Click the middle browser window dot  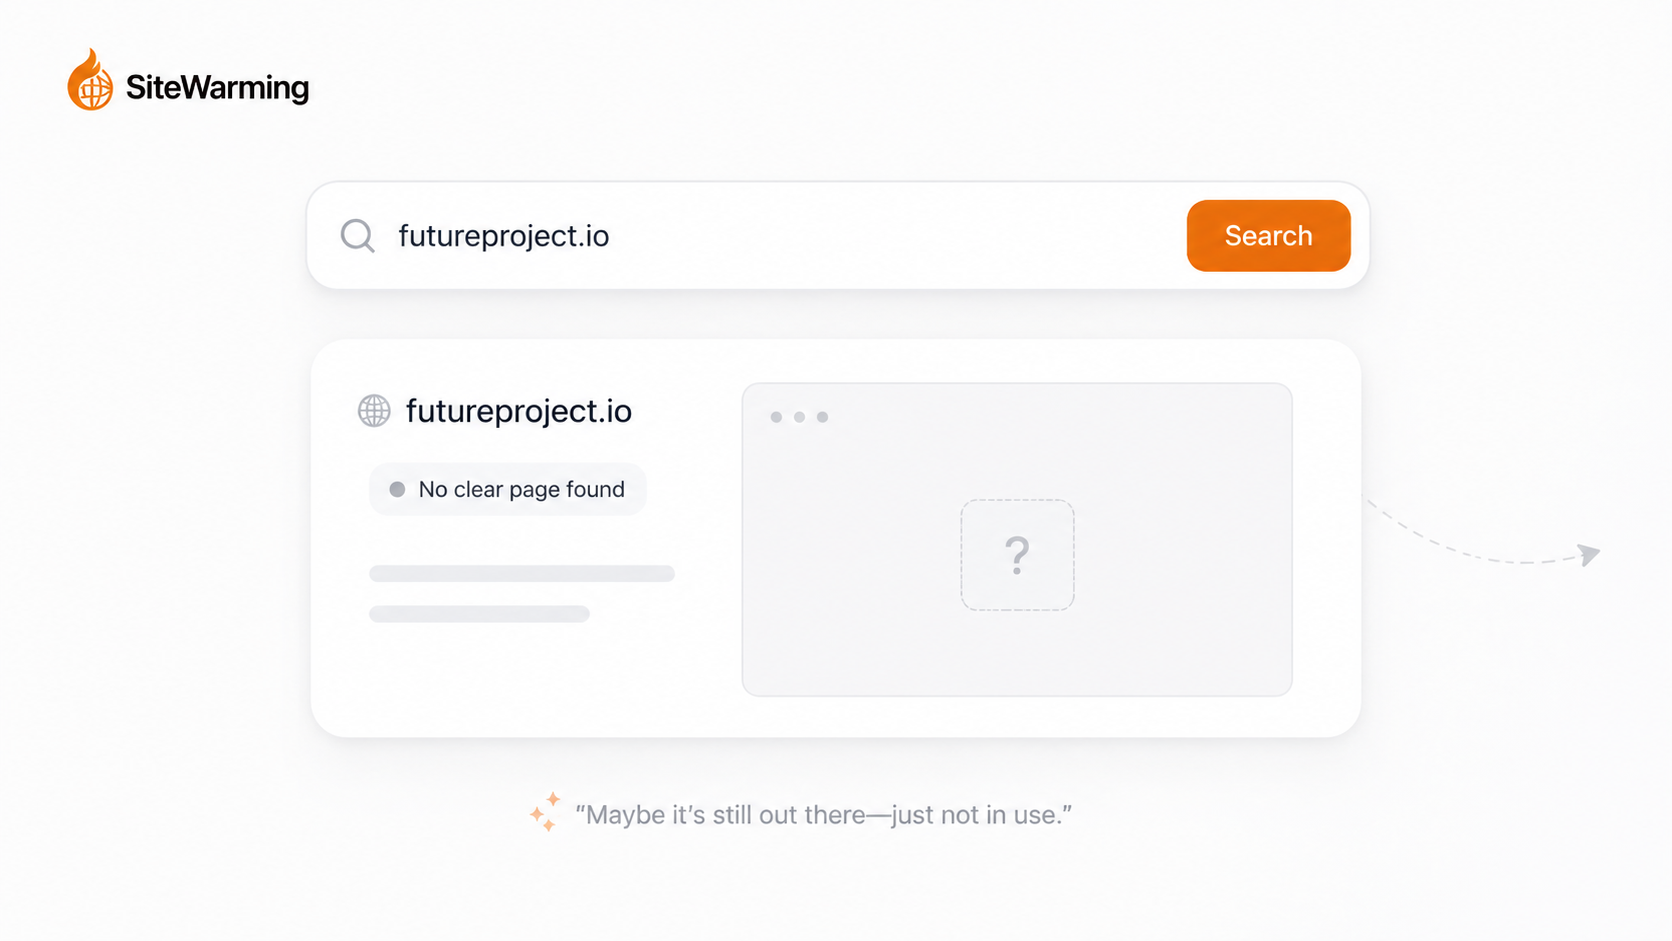coord(799,417)
